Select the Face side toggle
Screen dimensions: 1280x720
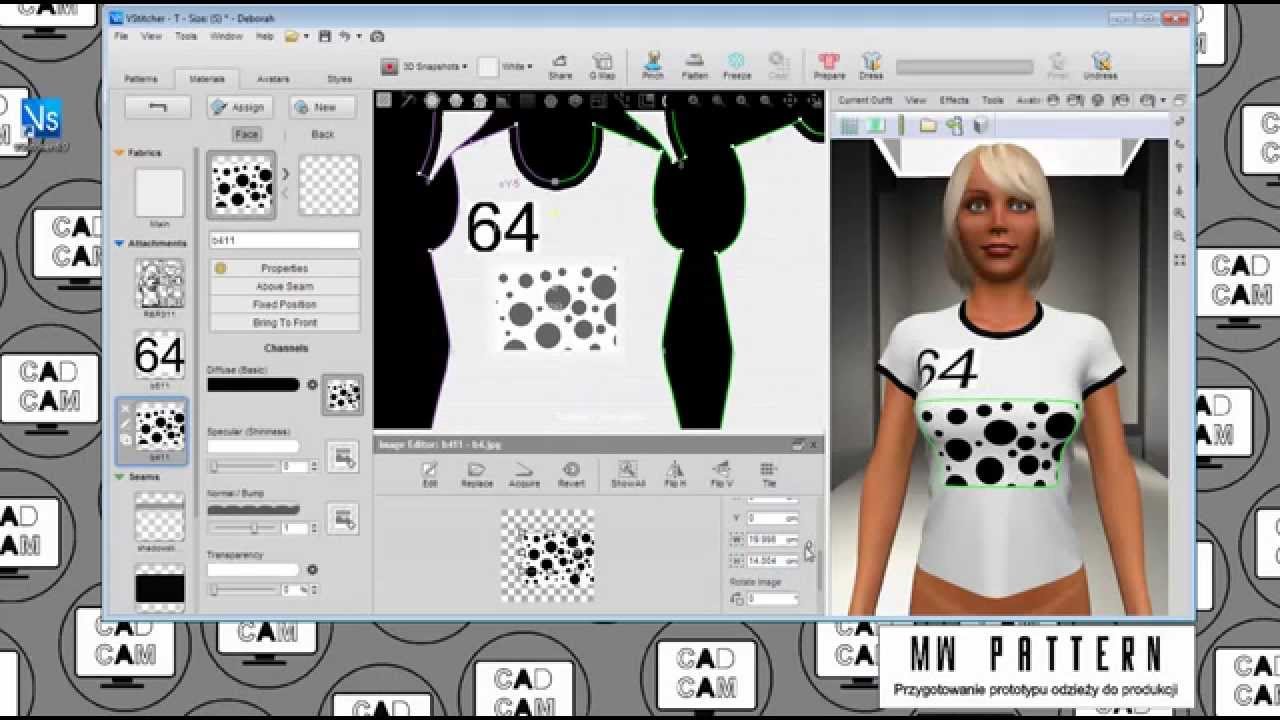tap(246, 134)
